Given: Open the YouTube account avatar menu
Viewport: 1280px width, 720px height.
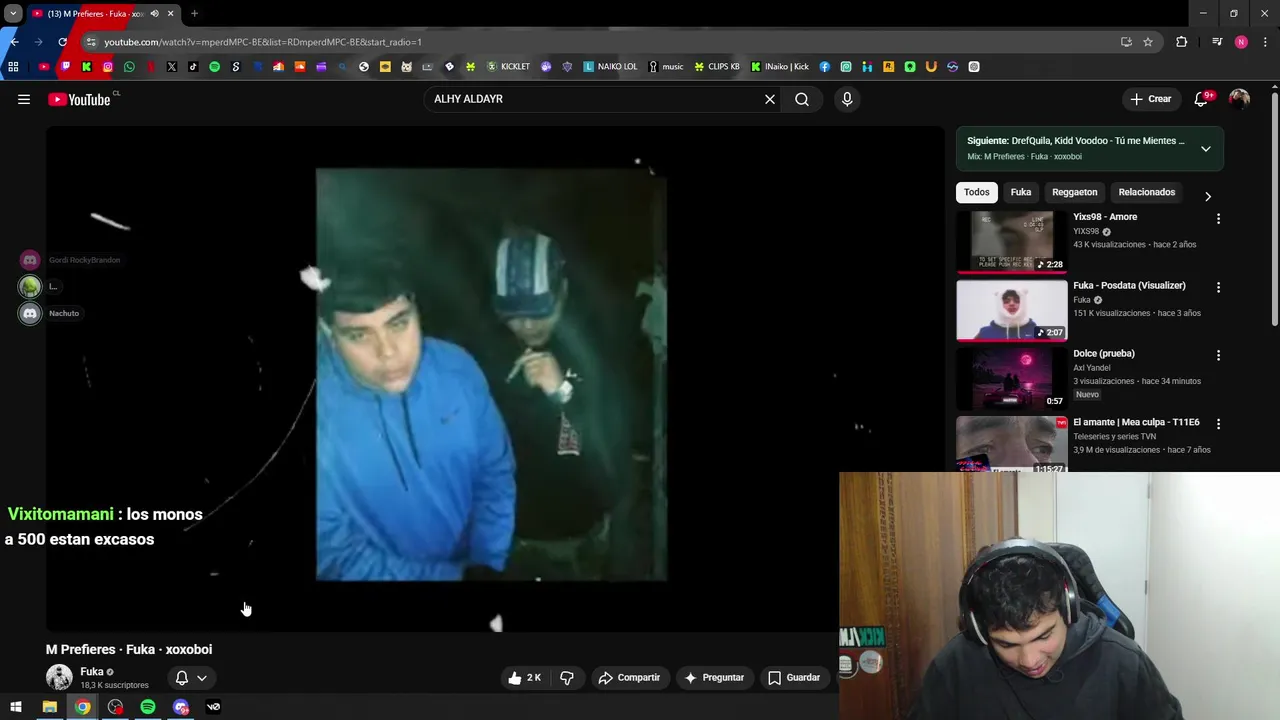Looking at the screenshot, I should 1239,99.
